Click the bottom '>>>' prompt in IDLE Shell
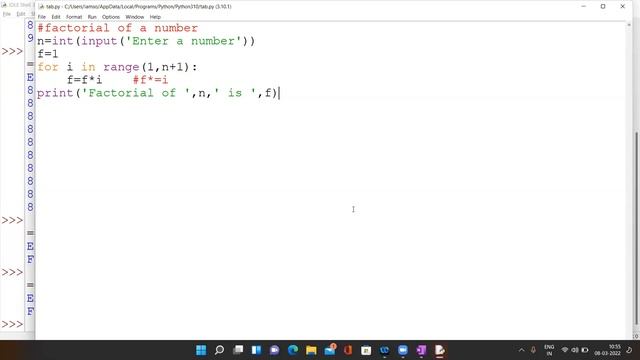Viewport: 640px width, 360px height. point(12,324)
